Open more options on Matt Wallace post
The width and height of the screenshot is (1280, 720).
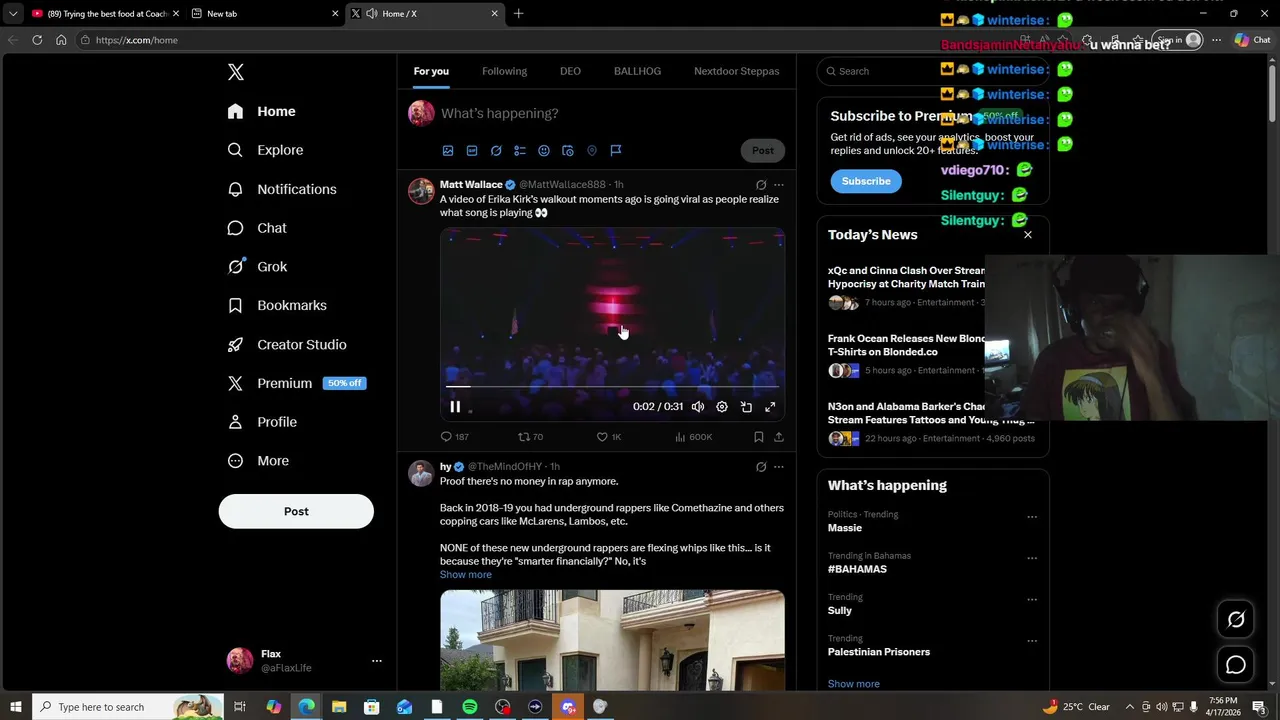pos(779,185)
